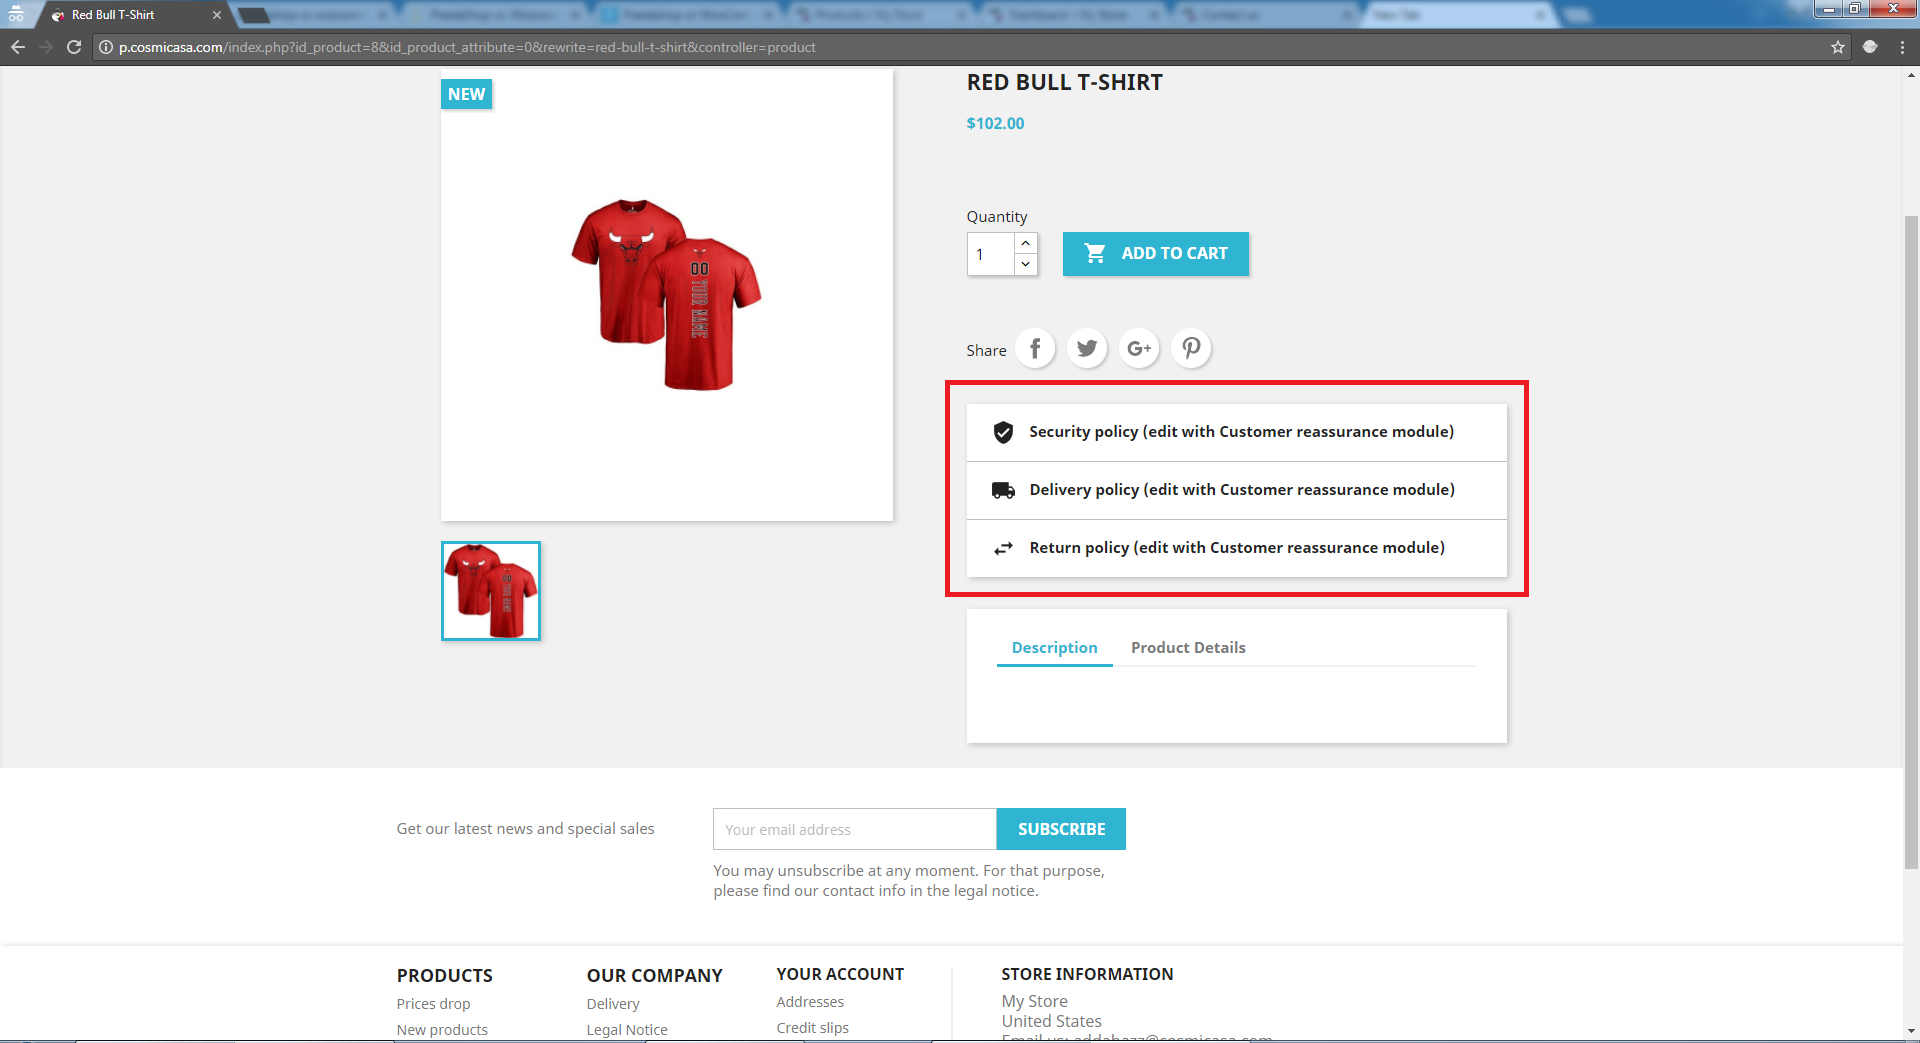This screenshot has width=1920, height=1043.
Task: Open the New products footer link
Action: pos(442,1030)
